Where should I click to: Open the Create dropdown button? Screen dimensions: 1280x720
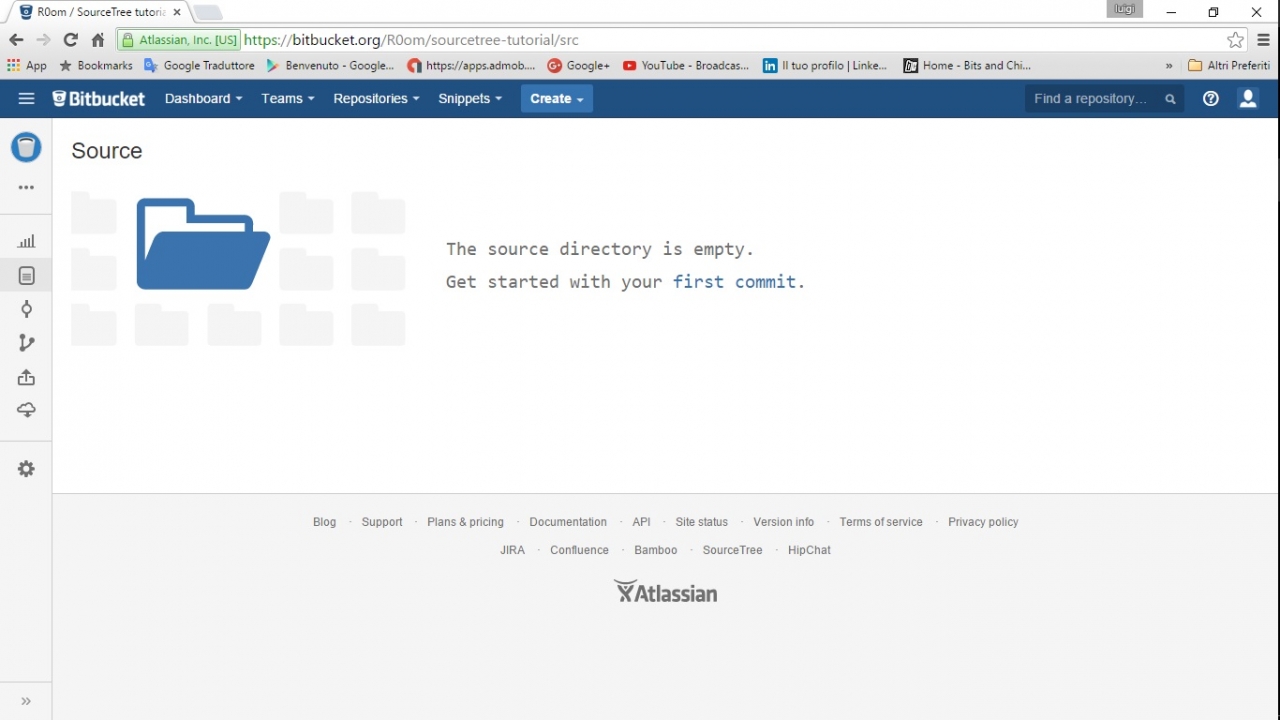(x=557, y=98)
